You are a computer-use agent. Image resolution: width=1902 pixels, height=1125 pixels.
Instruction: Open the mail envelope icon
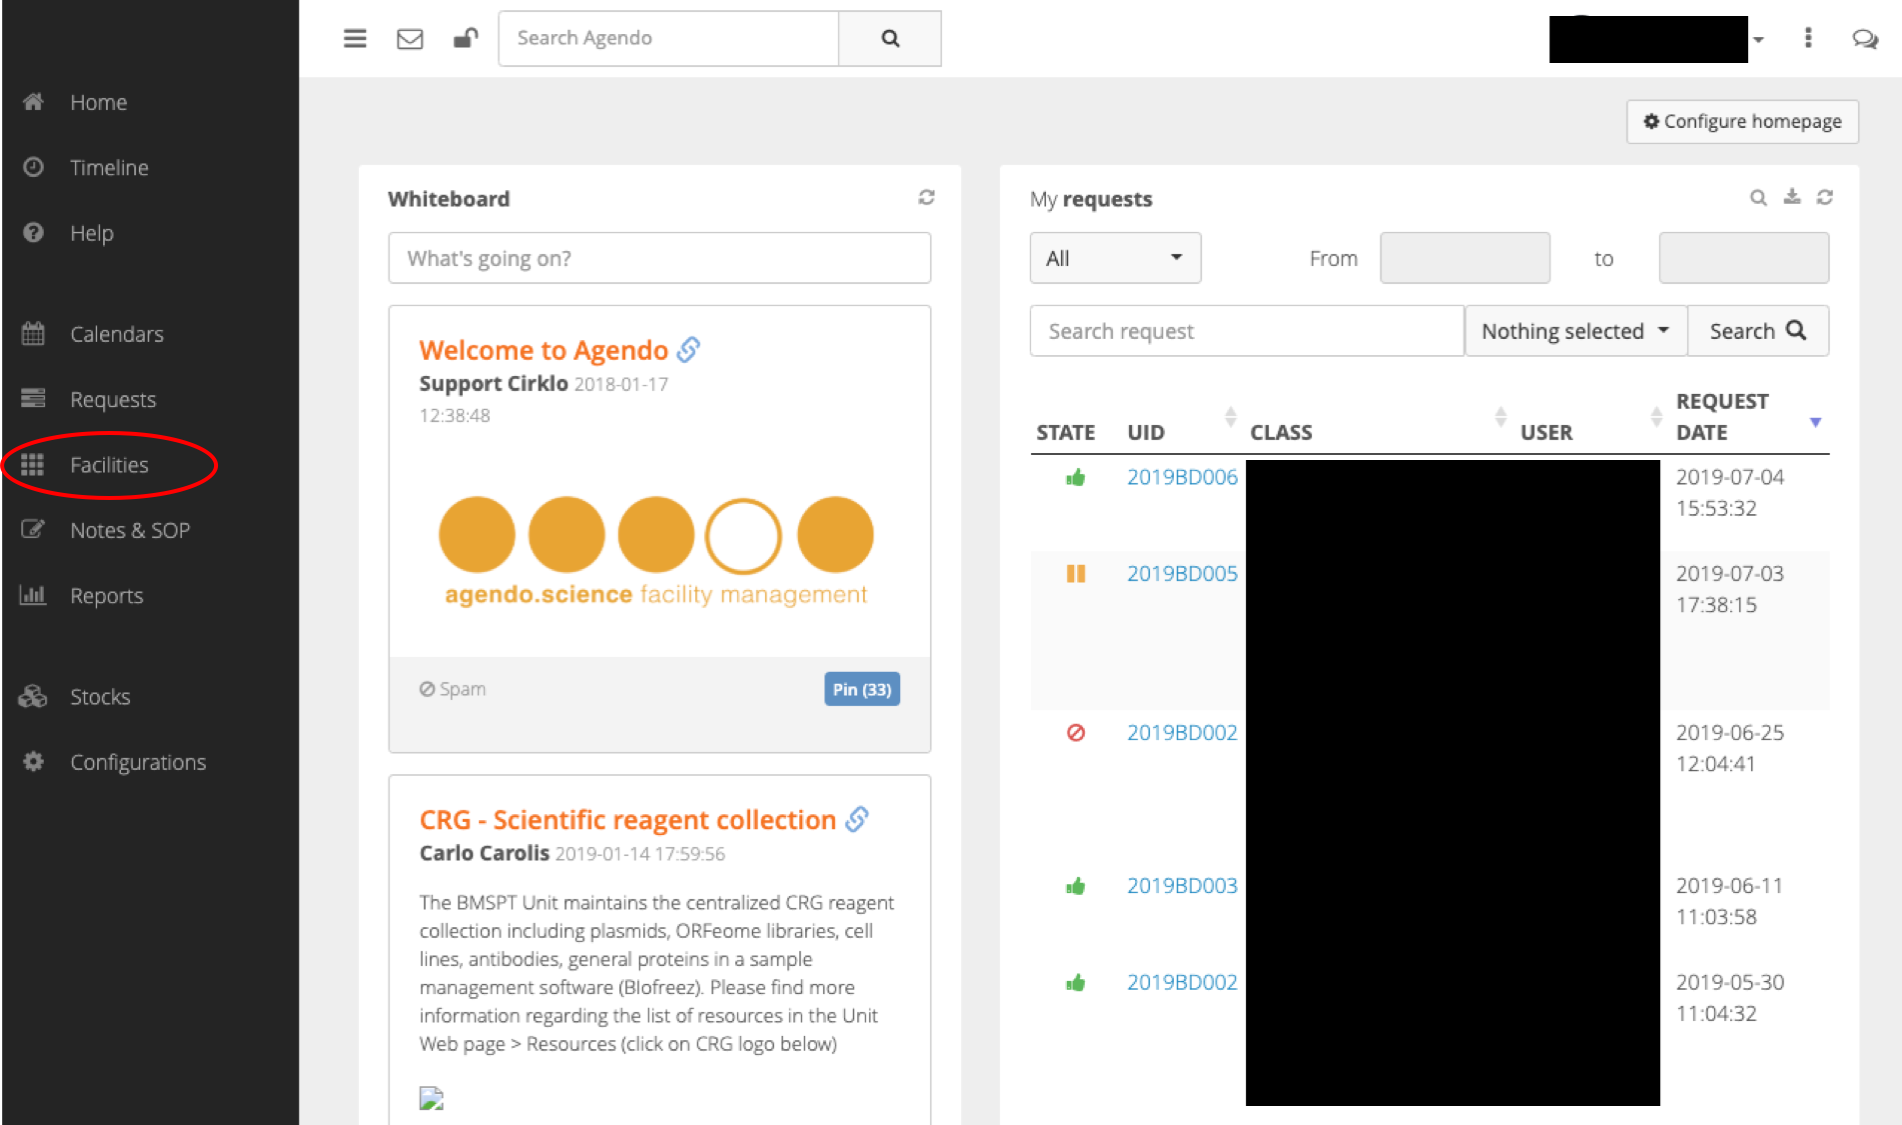[410, 39]
